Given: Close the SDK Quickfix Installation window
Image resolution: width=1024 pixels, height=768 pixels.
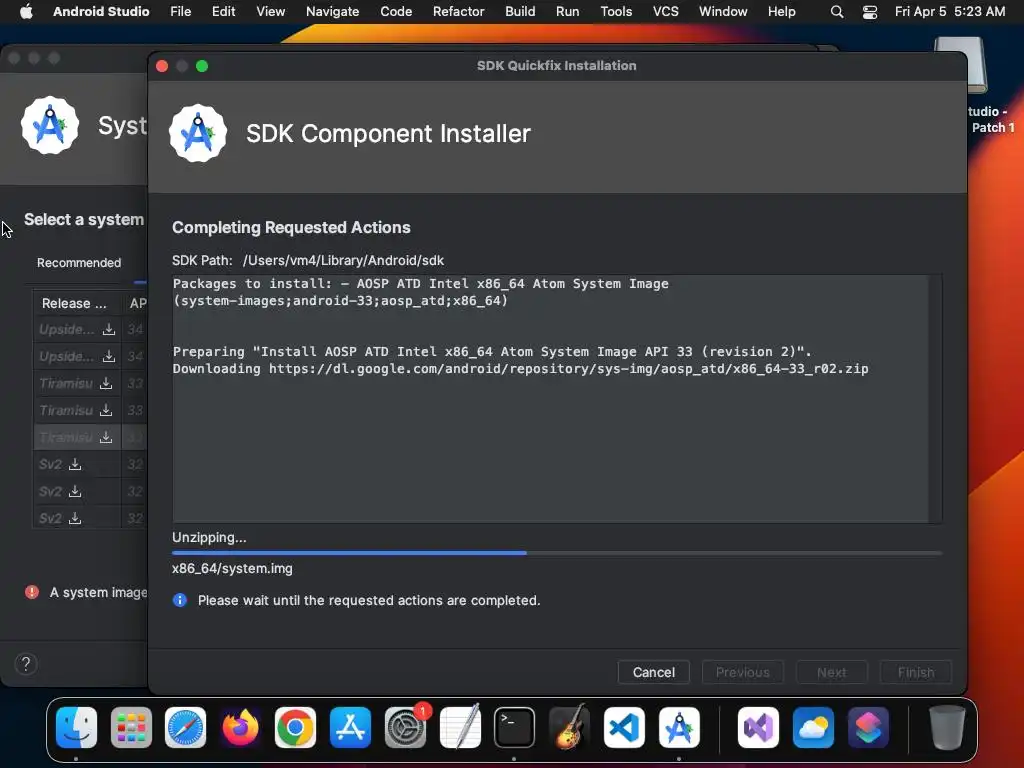Looking at the screenshot, I should pos(162,66).
